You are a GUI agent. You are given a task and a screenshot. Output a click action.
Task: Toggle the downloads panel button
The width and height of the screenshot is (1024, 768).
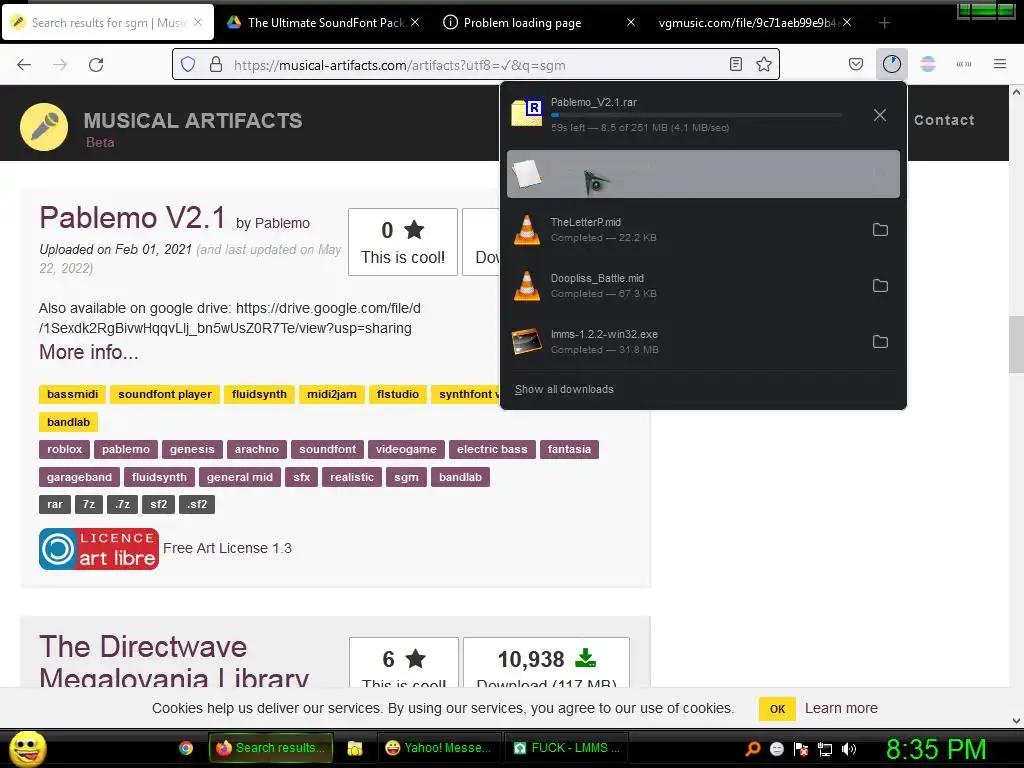click(x=891, y=64)
